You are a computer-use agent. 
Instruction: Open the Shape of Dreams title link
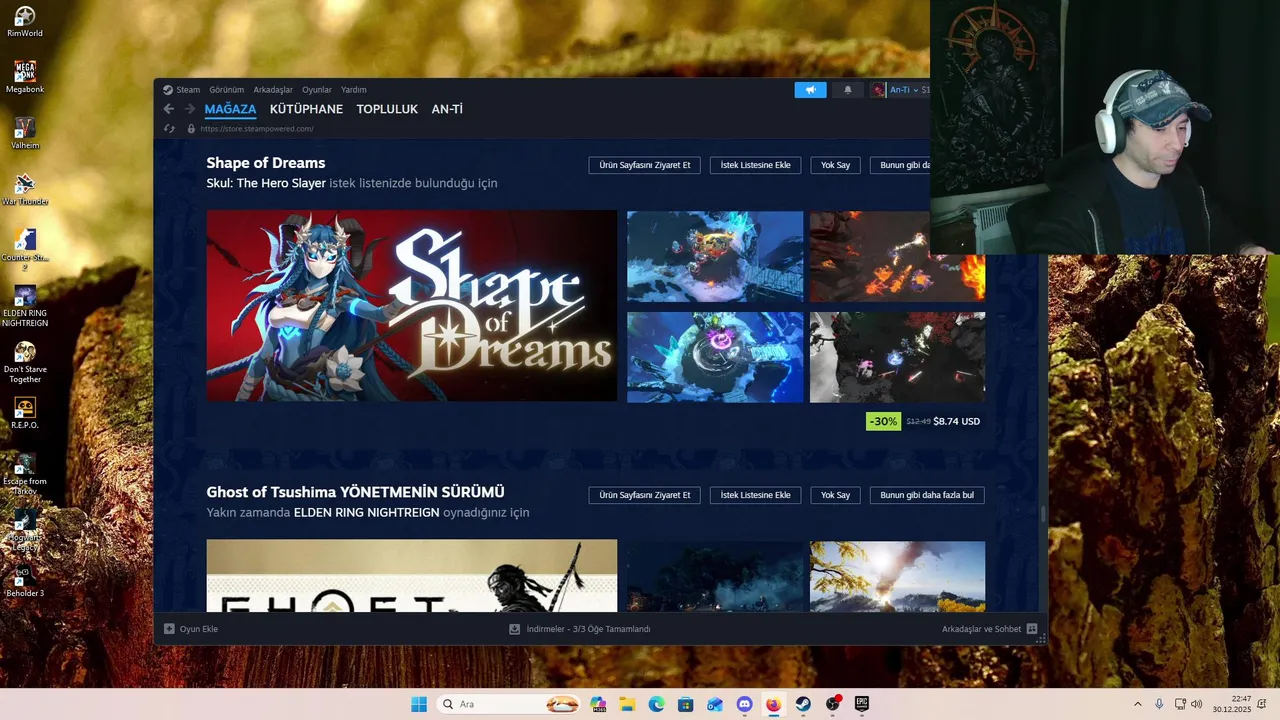(266, 163)
